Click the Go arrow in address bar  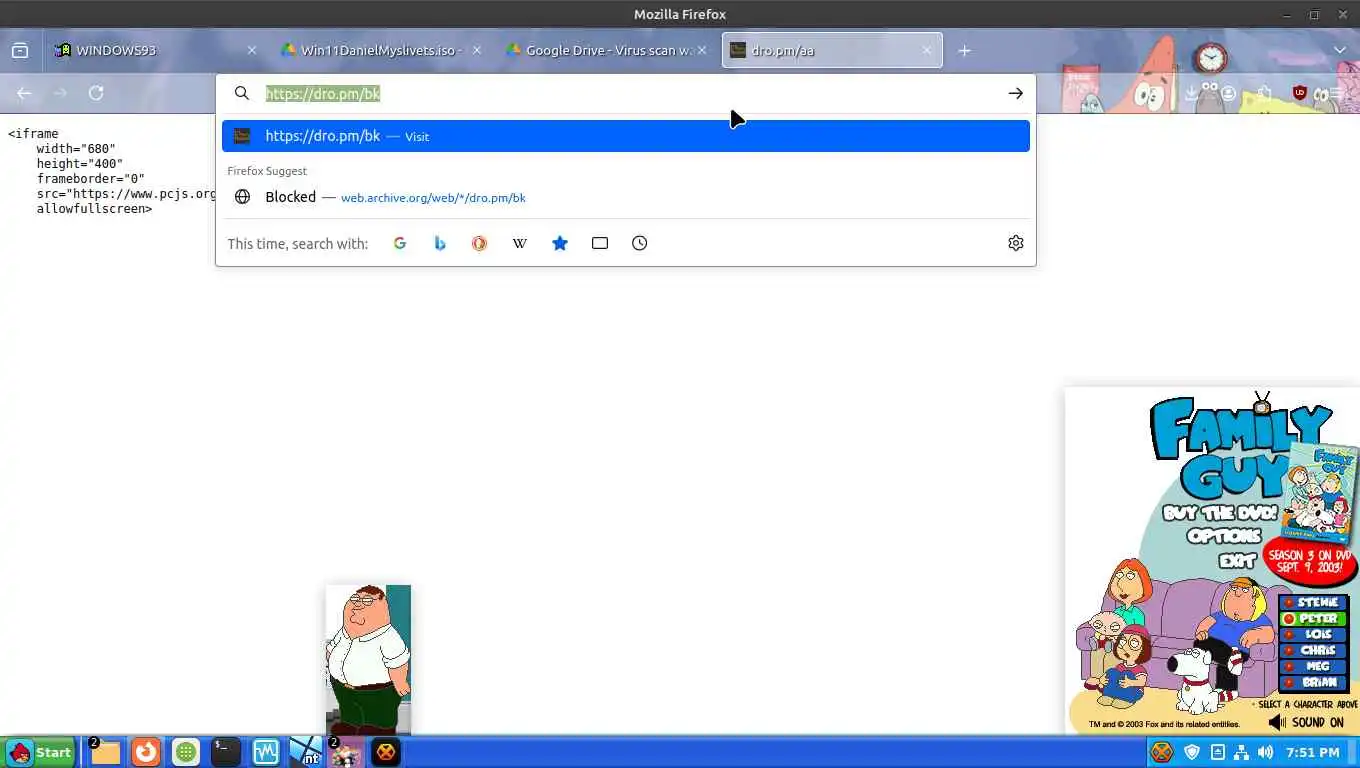pos(1015,93)
